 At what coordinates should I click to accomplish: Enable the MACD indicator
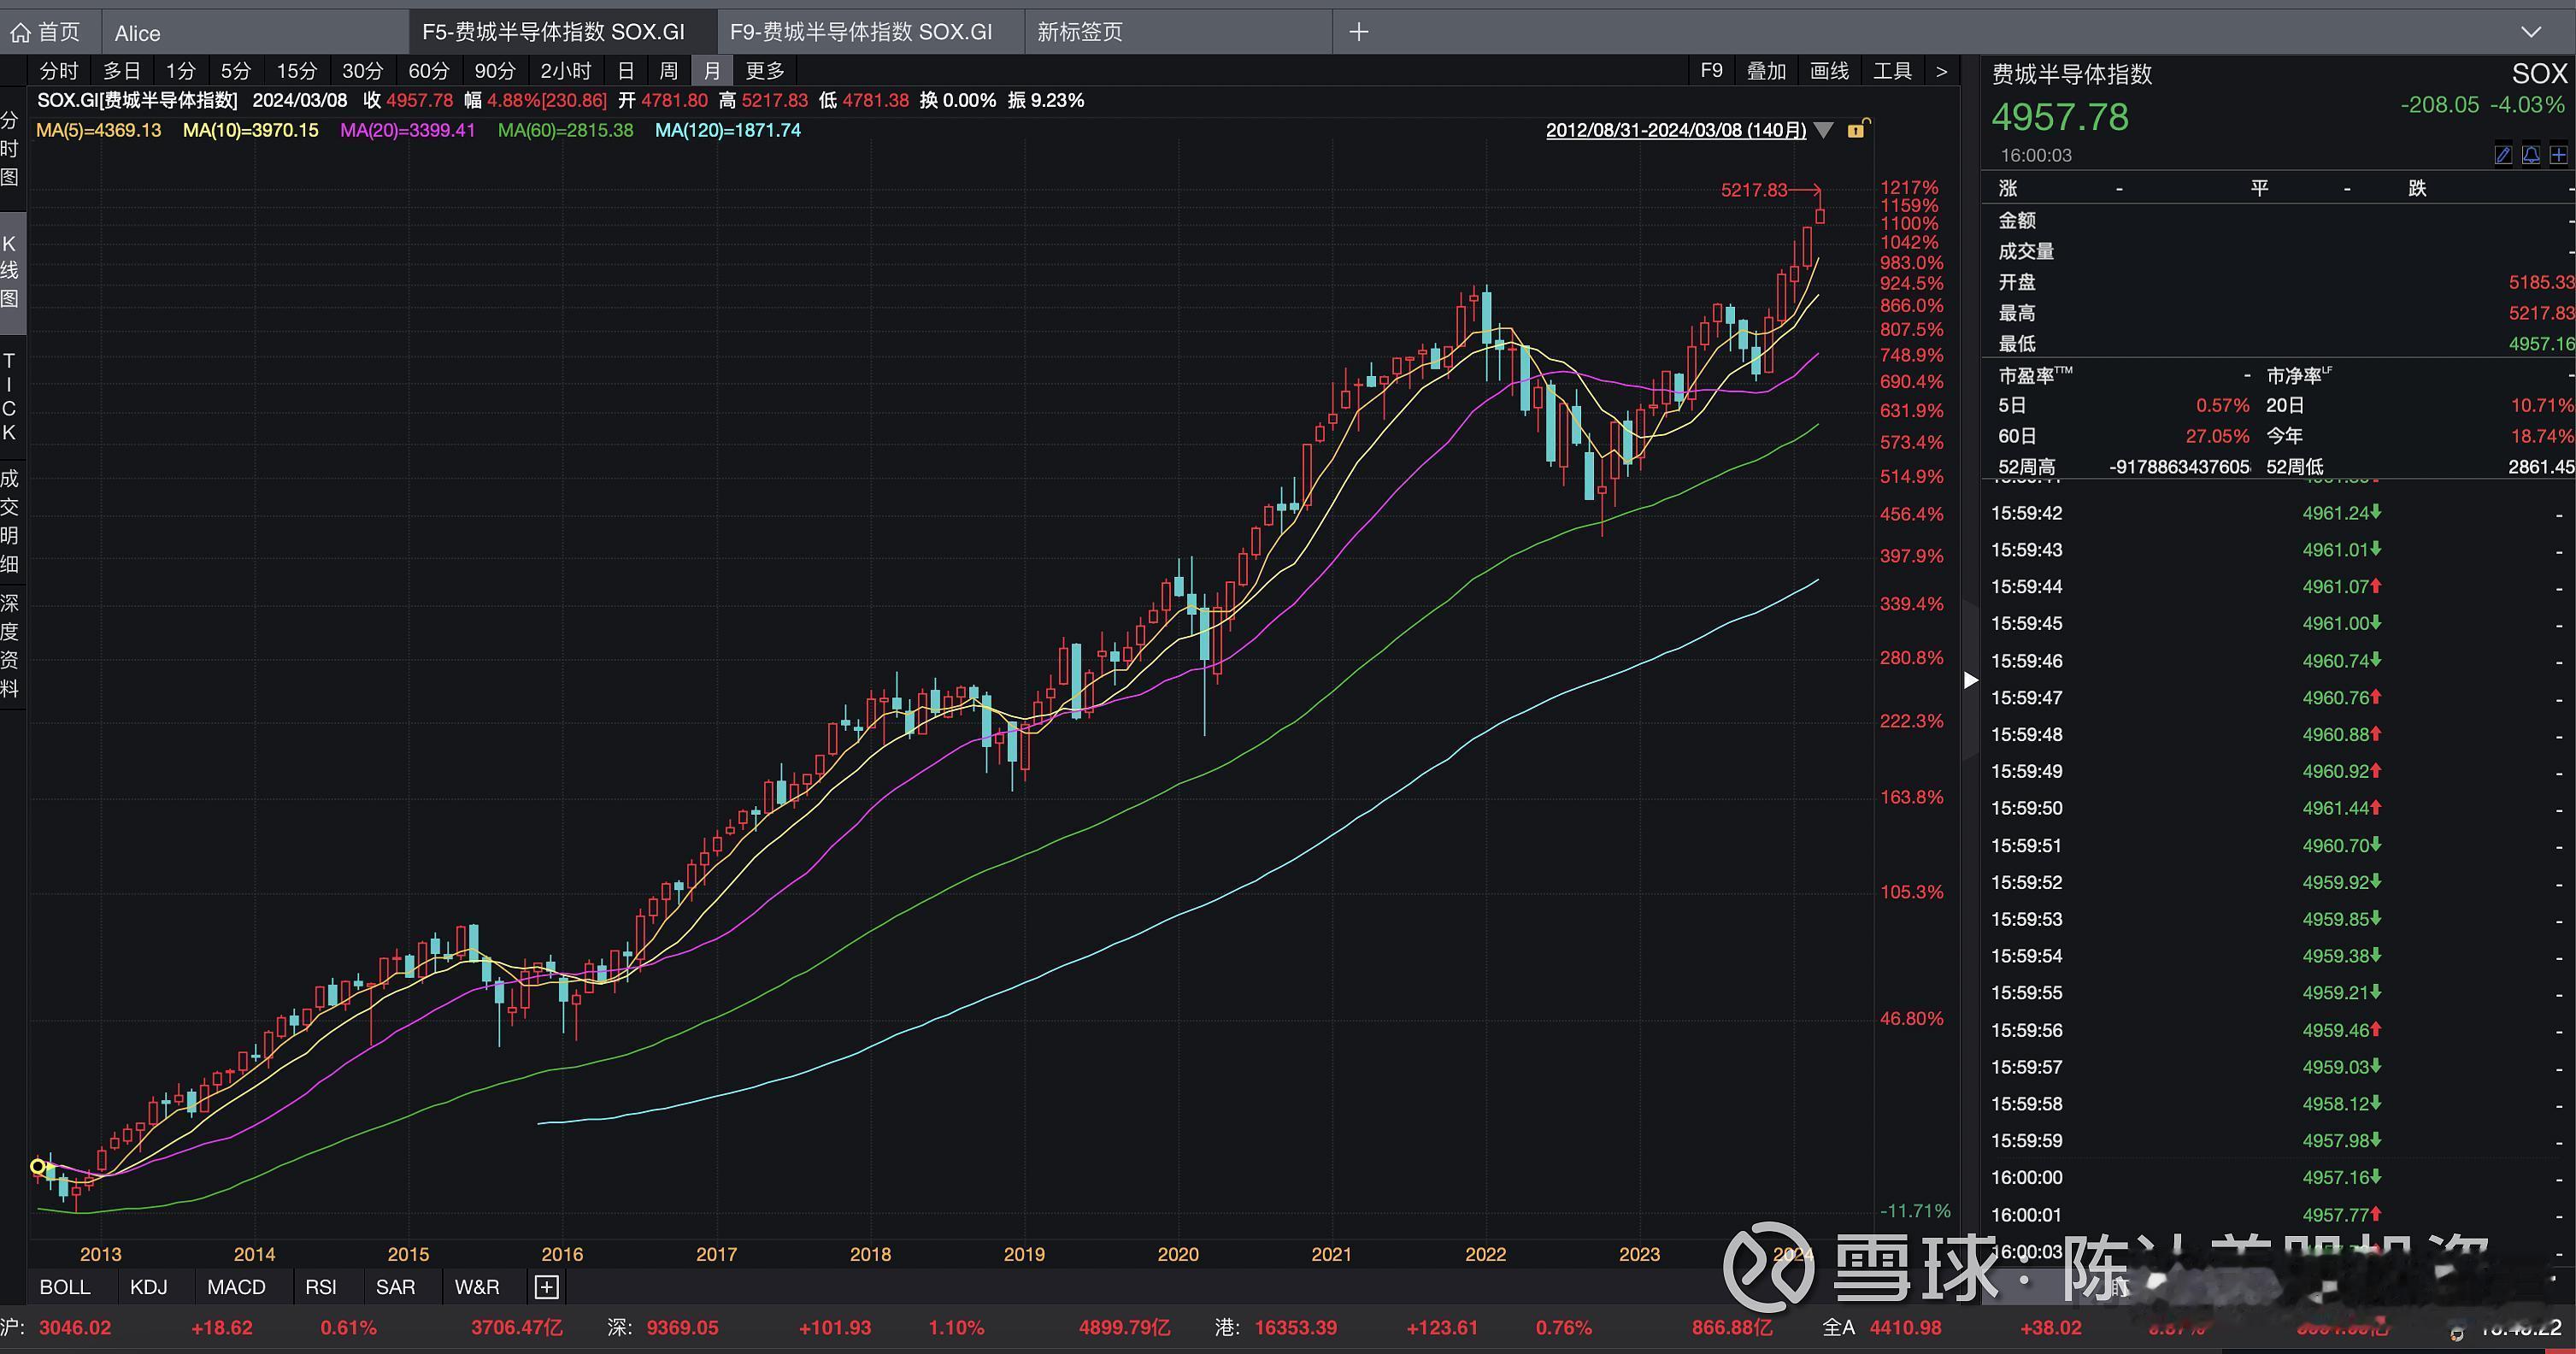point(236,1287)
